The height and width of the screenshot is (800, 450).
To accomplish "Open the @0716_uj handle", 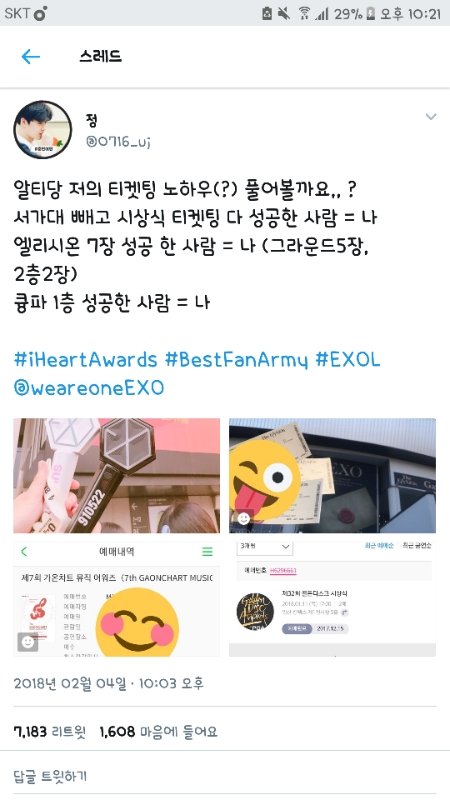I will 118,142.
